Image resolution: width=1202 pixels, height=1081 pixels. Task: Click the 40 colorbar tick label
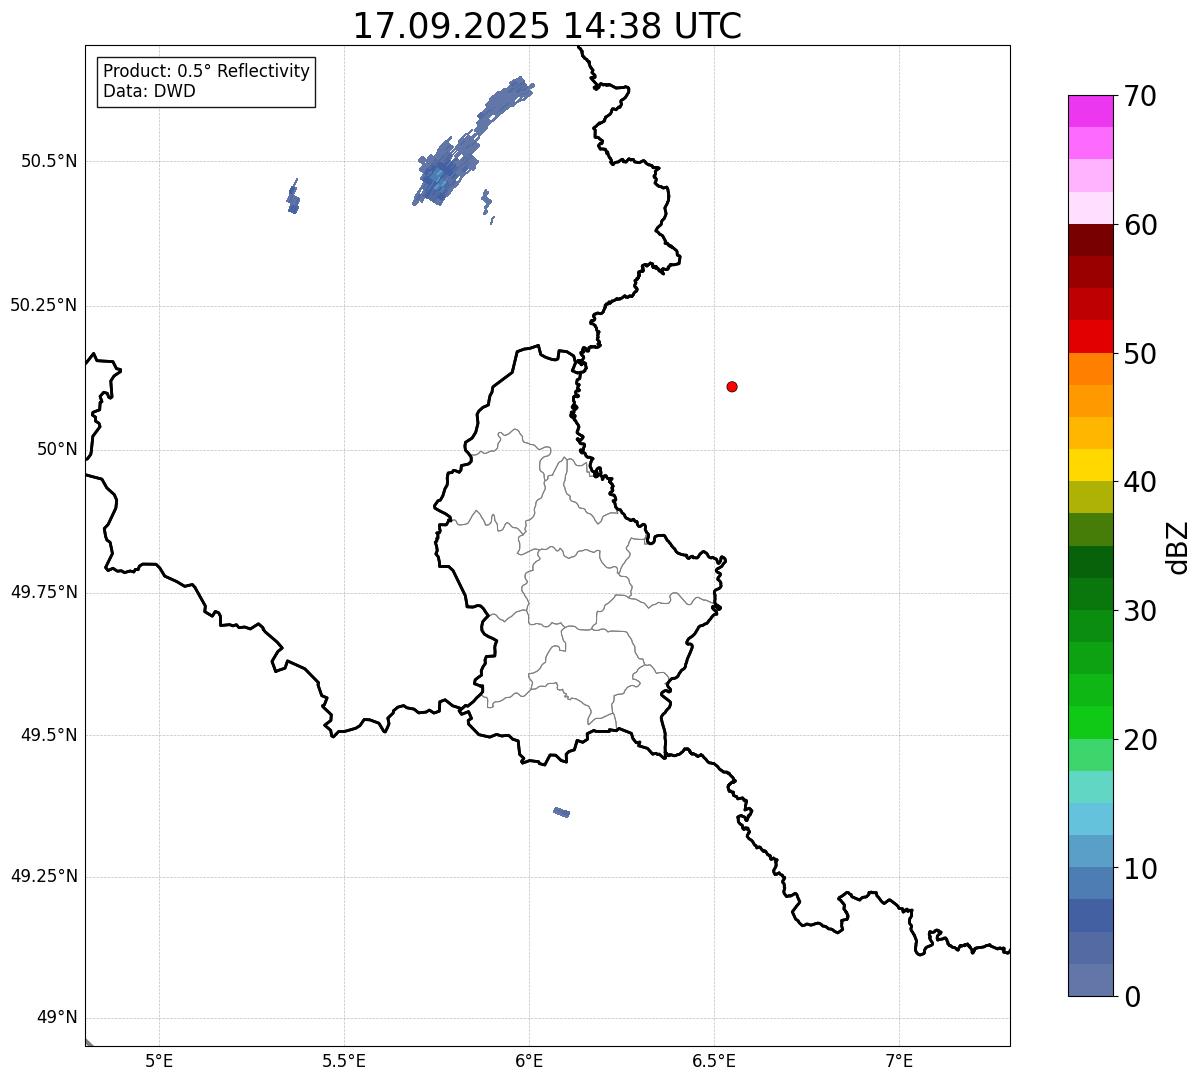pos(1140,482)
